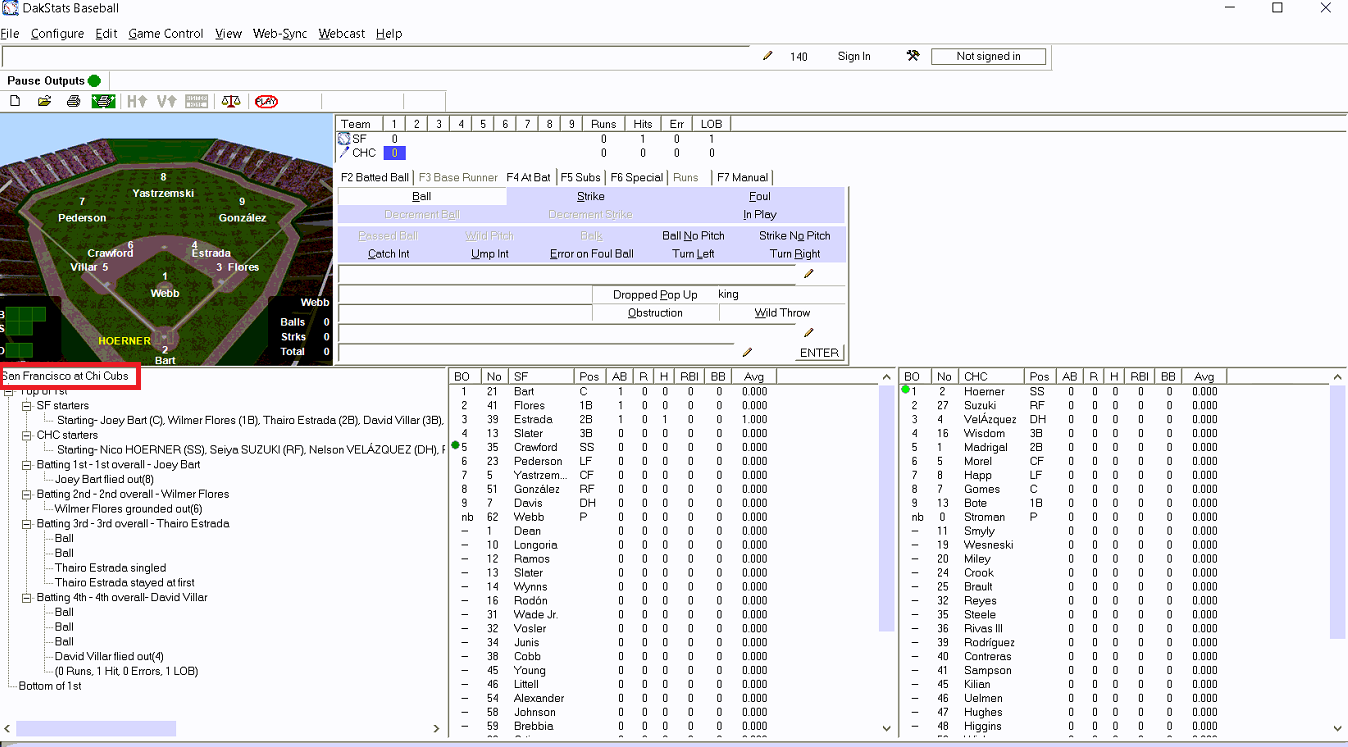Switch to the F2 Batted Ball tab
Image resolution: width=1348 pixels, height=747 pixels.
coord(374,177)
